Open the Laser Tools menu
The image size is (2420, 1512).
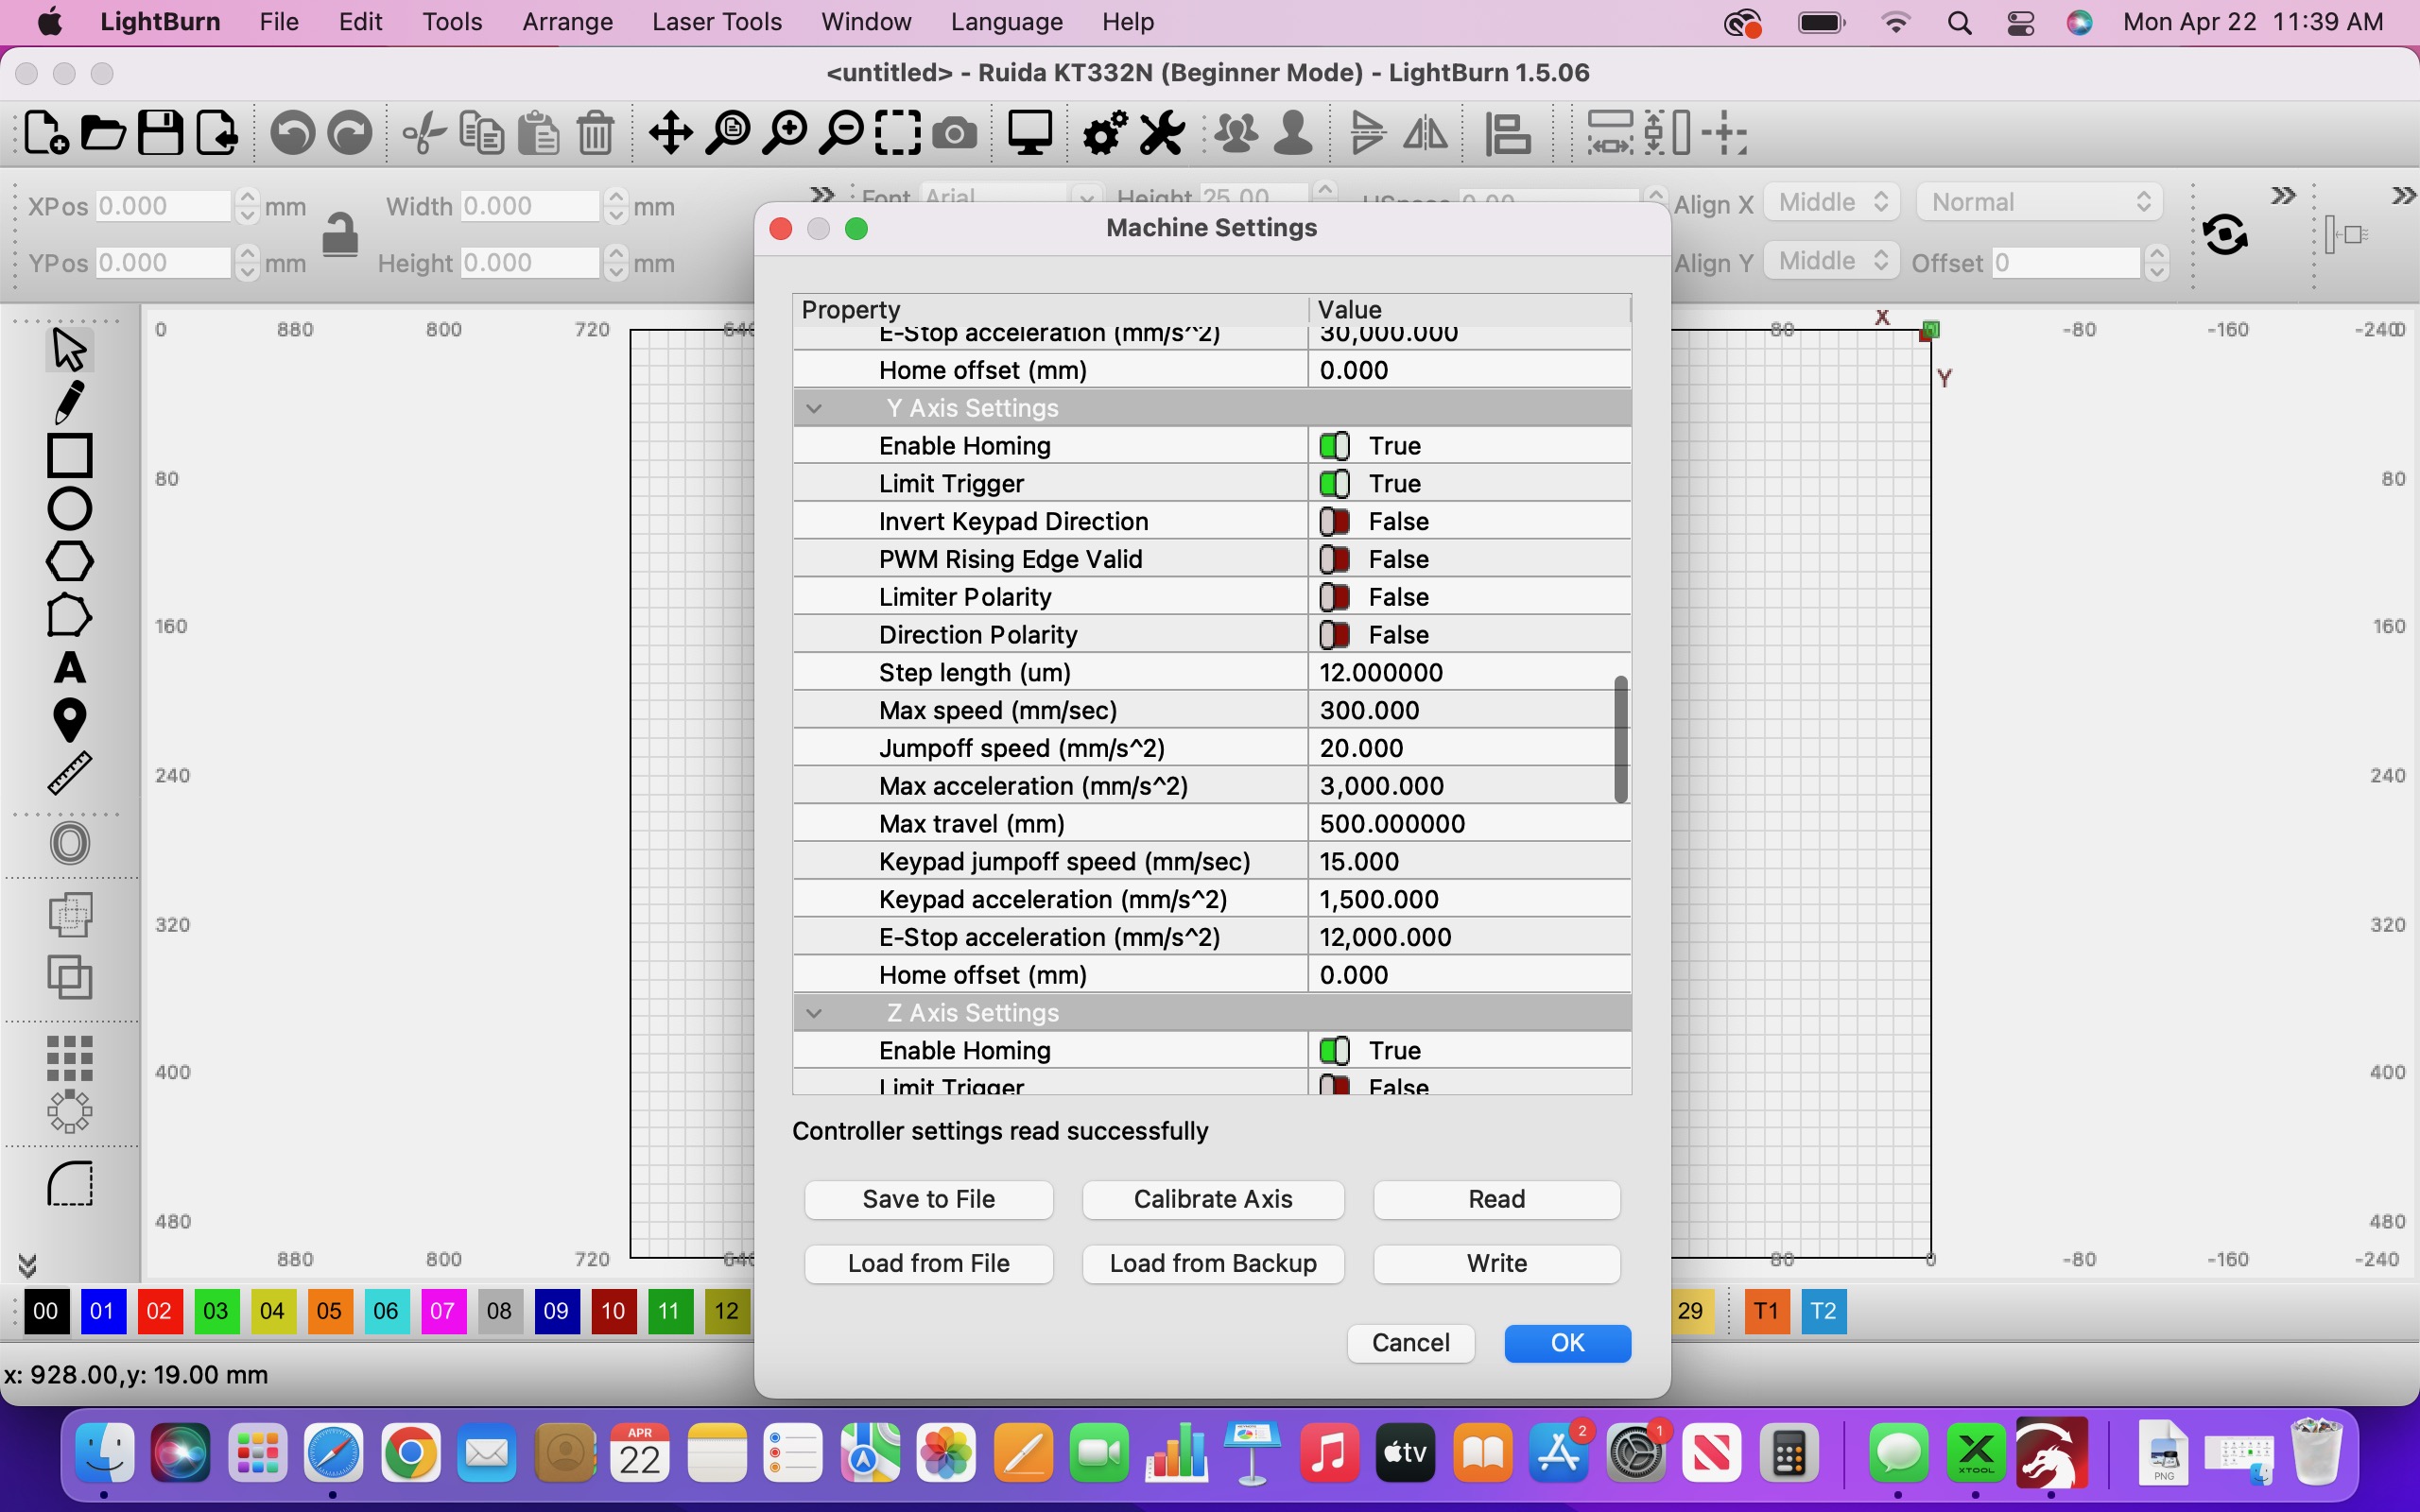coord(716,22)
